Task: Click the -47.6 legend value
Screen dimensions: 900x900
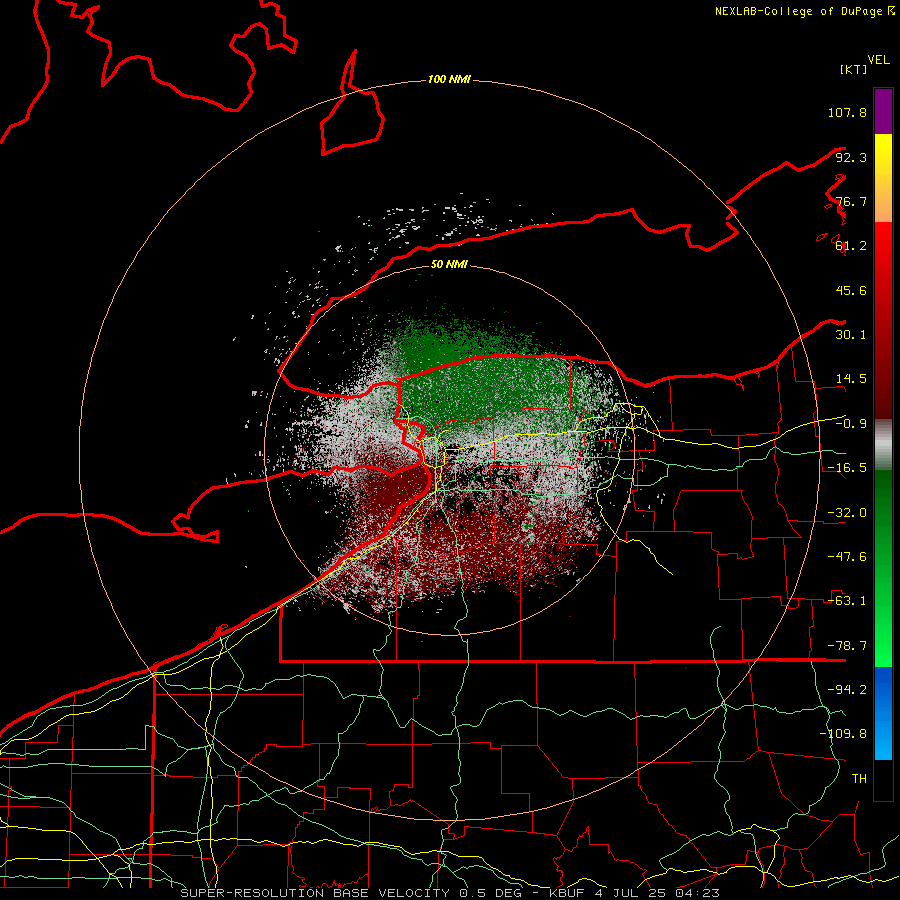Action: pyautogui.click(x=847, y=557)
